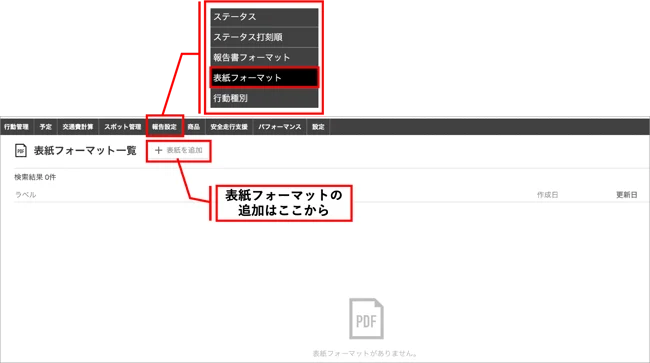Open the 設定 tab
The width and height of the screenshot is (650, 363).
(x=318, y=127)
